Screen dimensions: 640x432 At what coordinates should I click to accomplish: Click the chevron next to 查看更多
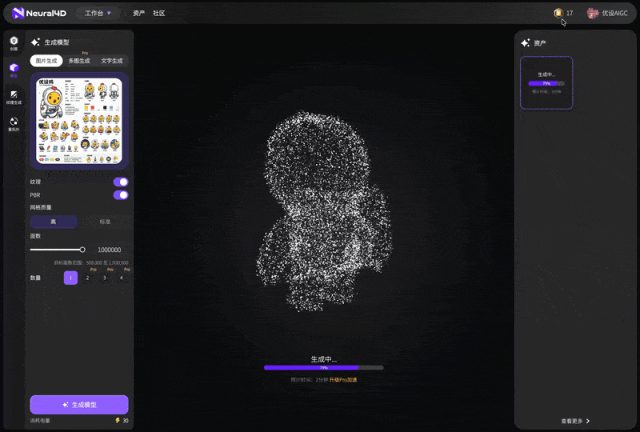pos(588,421)
